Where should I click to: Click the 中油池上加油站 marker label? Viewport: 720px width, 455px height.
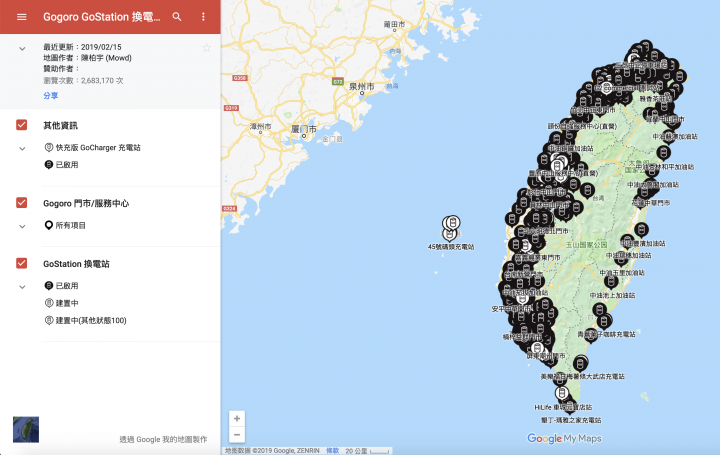612,296
